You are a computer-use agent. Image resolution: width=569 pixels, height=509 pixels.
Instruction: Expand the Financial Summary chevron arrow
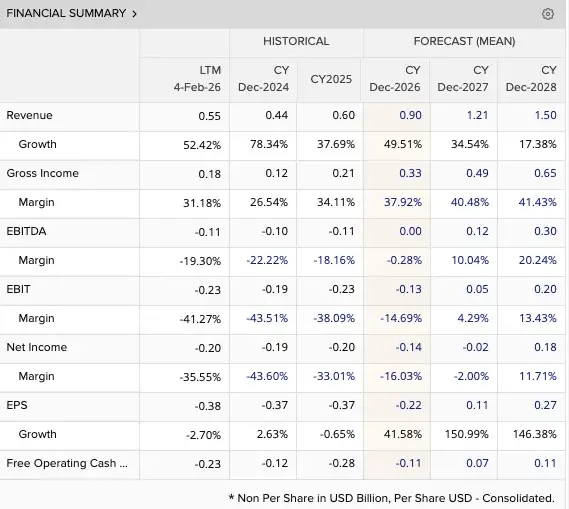pos(135,14)
